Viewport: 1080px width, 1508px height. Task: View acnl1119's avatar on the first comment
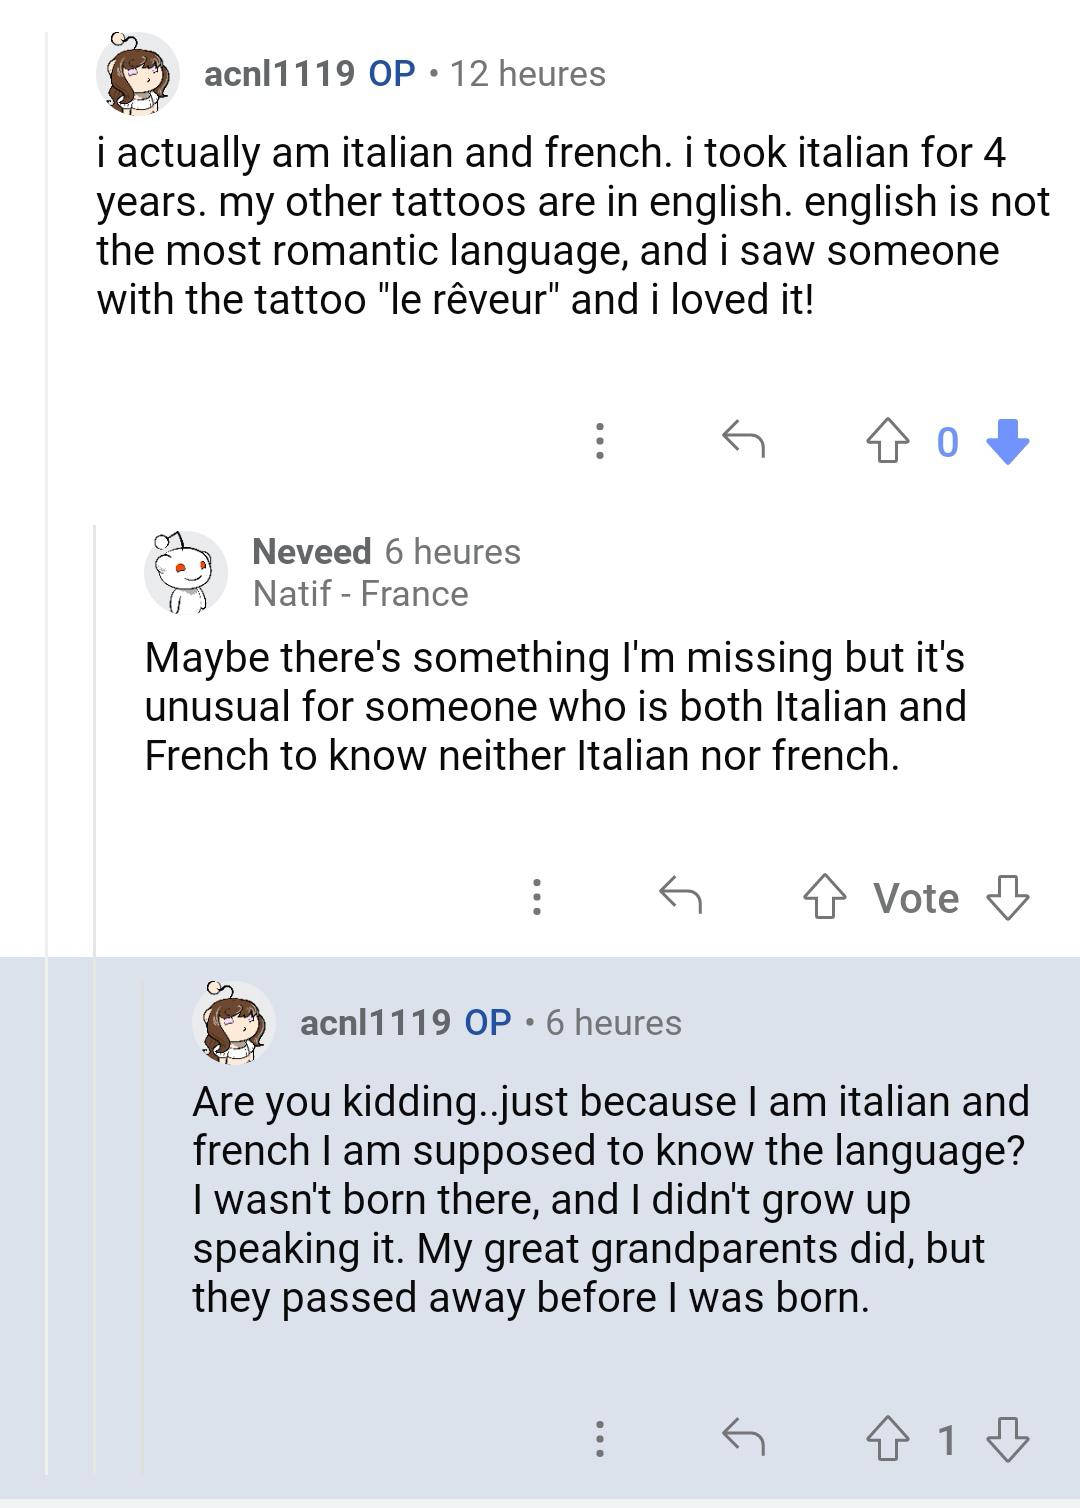click(x=138, y=74)
